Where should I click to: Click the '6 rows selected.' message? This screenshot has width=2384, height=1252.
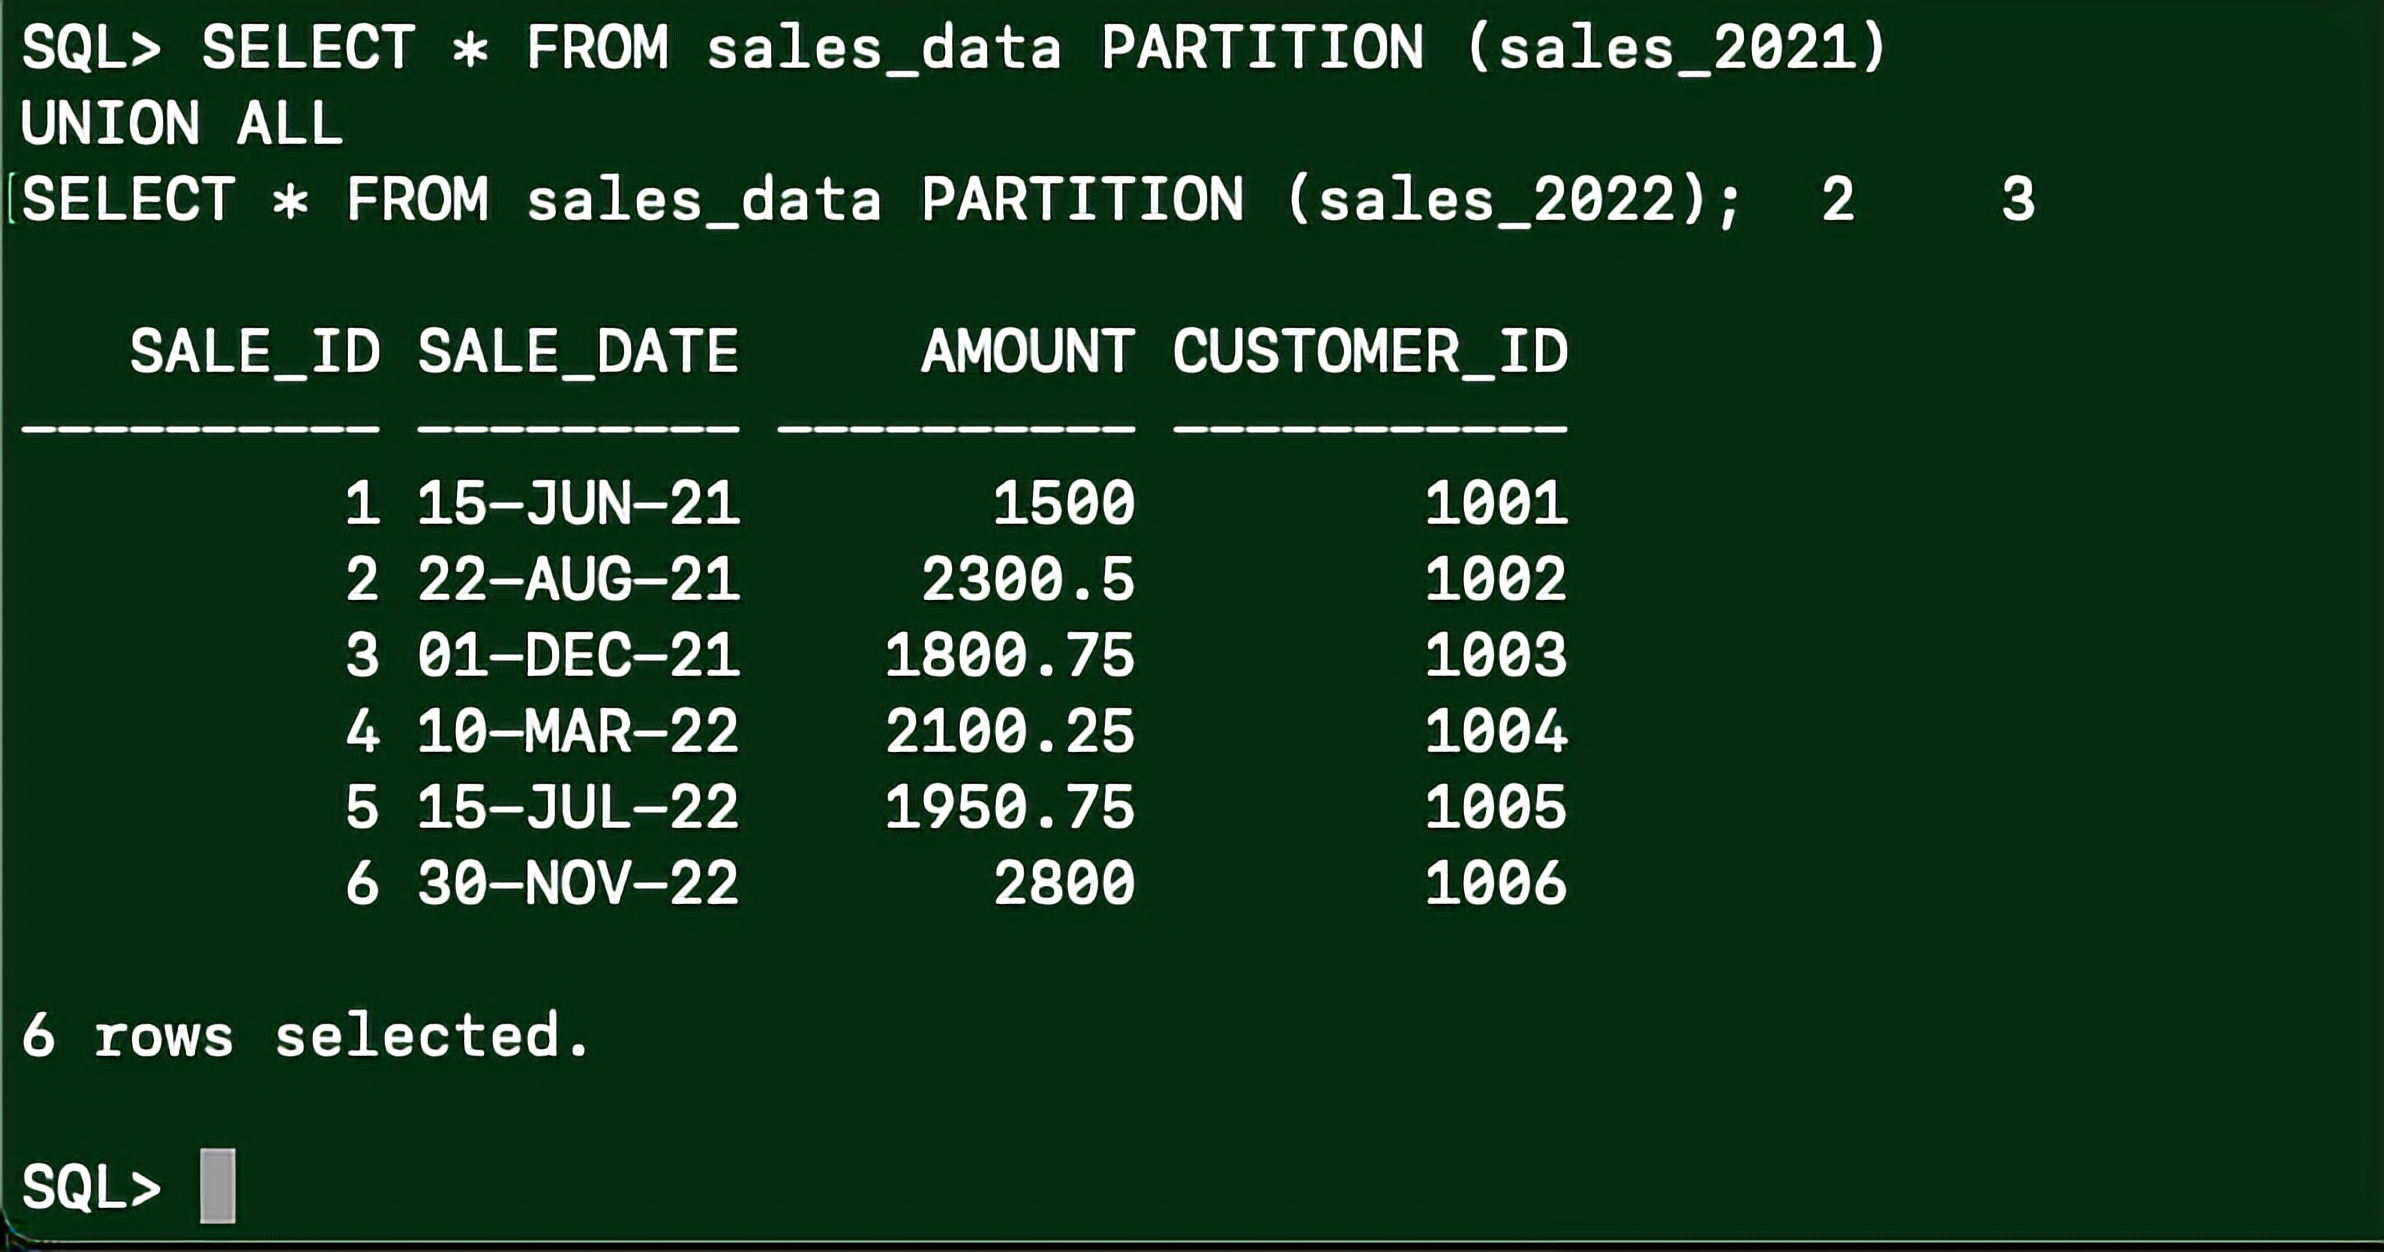(x=306, y=1035)
